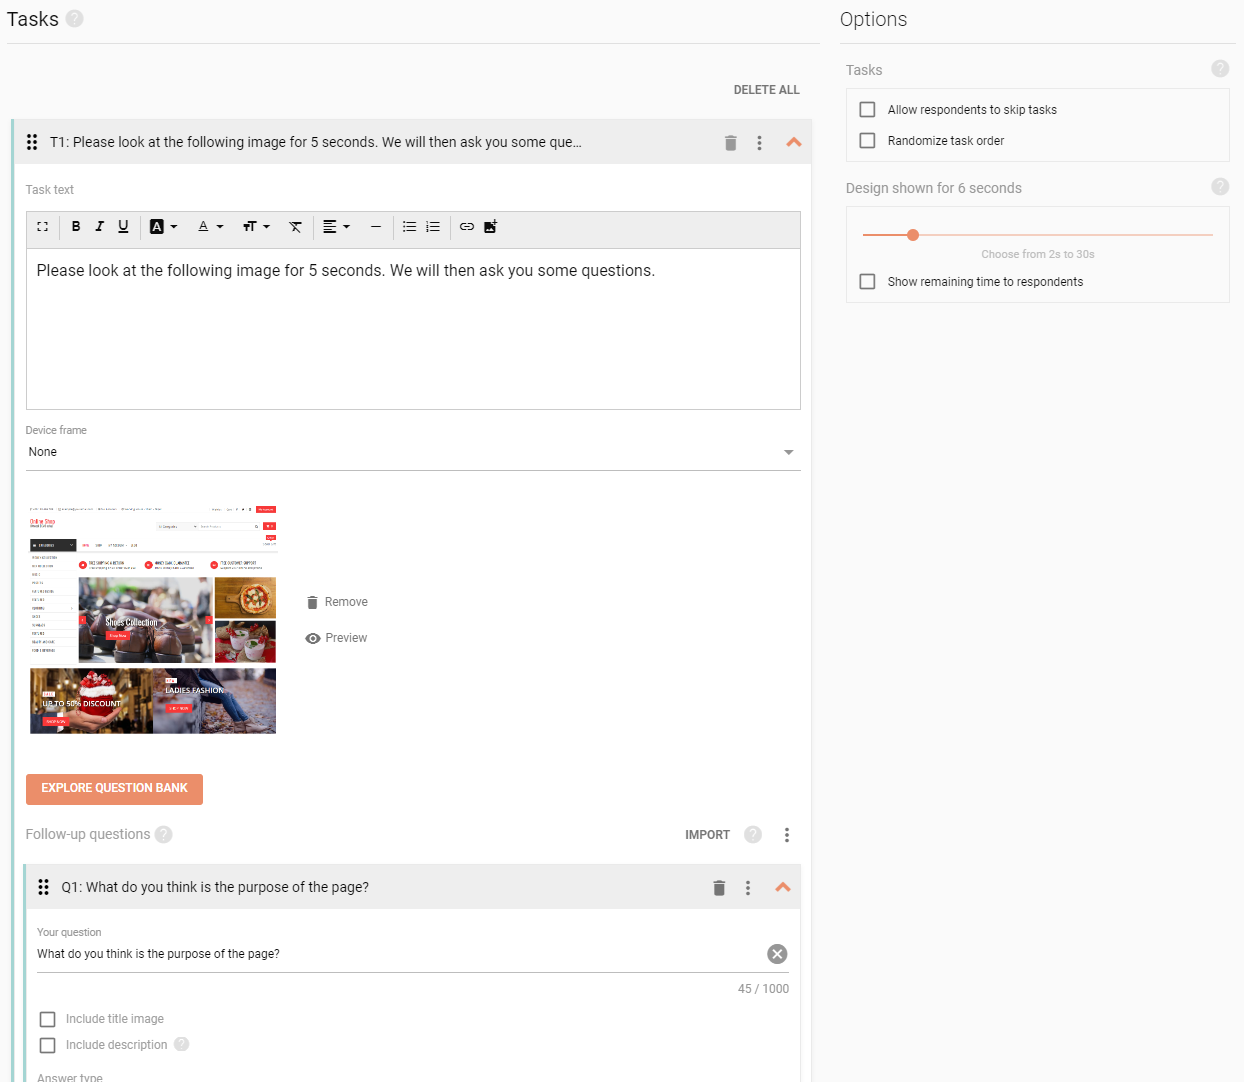The width and height of the screenshot is (1244, 1082).
Task: Click the Your question input field
Action: click(399, 954)
